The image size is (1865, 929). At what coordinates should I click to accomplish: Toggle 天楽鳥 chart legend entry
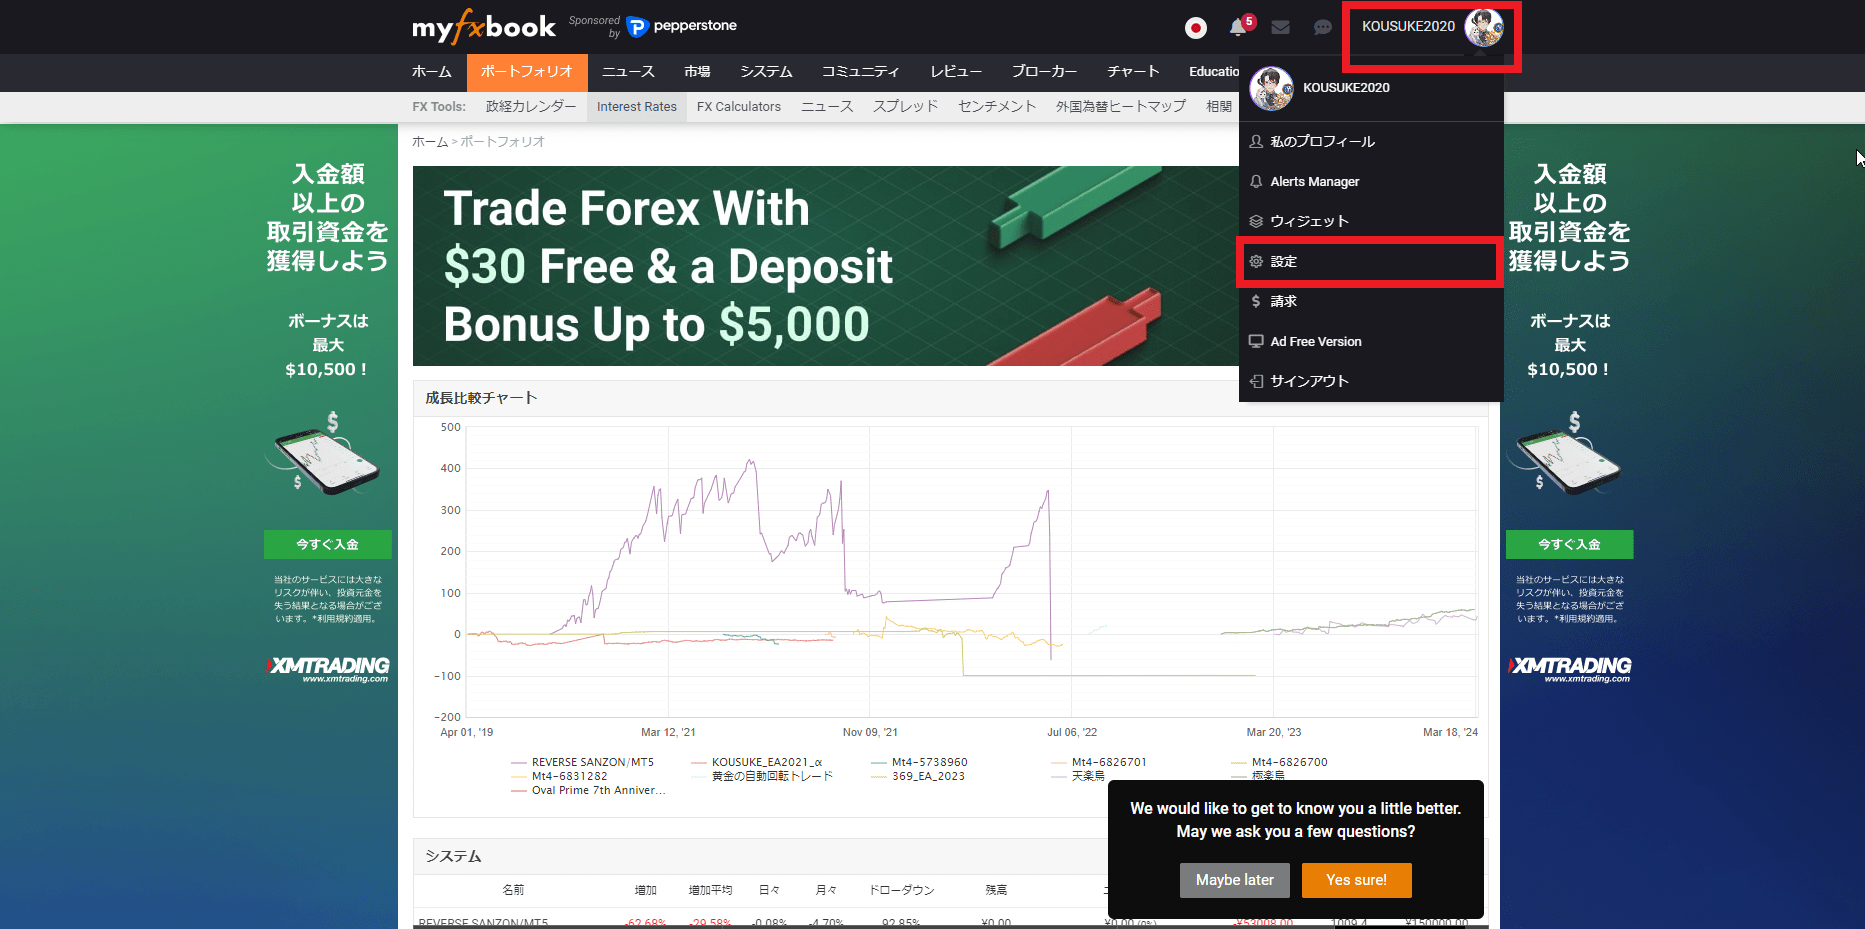[x=1079, y=776]
